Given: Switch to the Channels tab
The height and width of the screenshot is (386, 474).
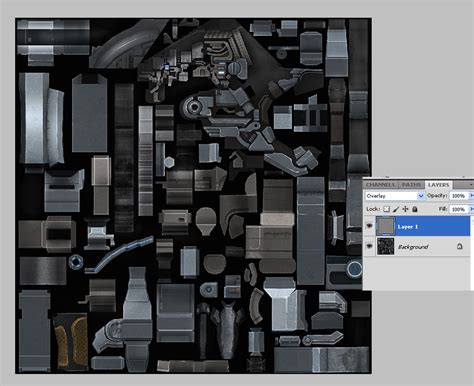Looking at the screenshot, I should 380,185.
